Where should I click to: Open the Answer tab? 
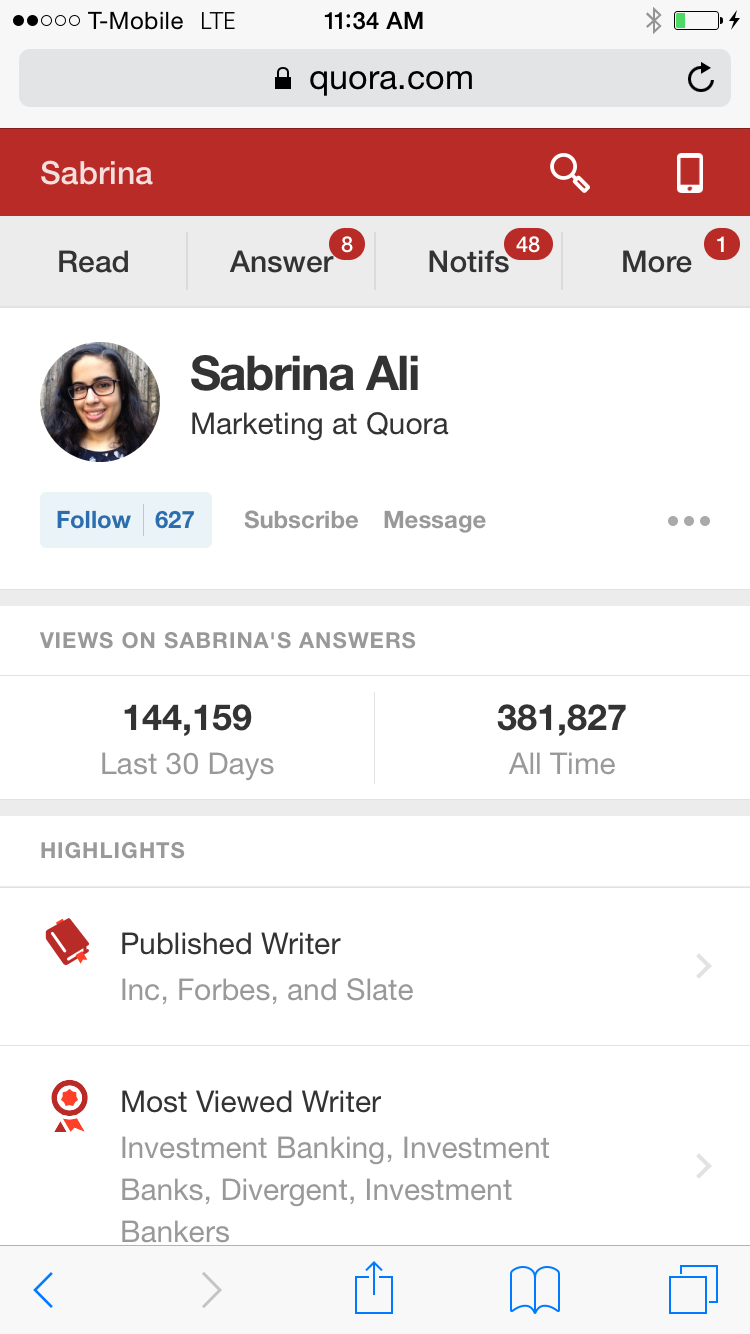281,262
